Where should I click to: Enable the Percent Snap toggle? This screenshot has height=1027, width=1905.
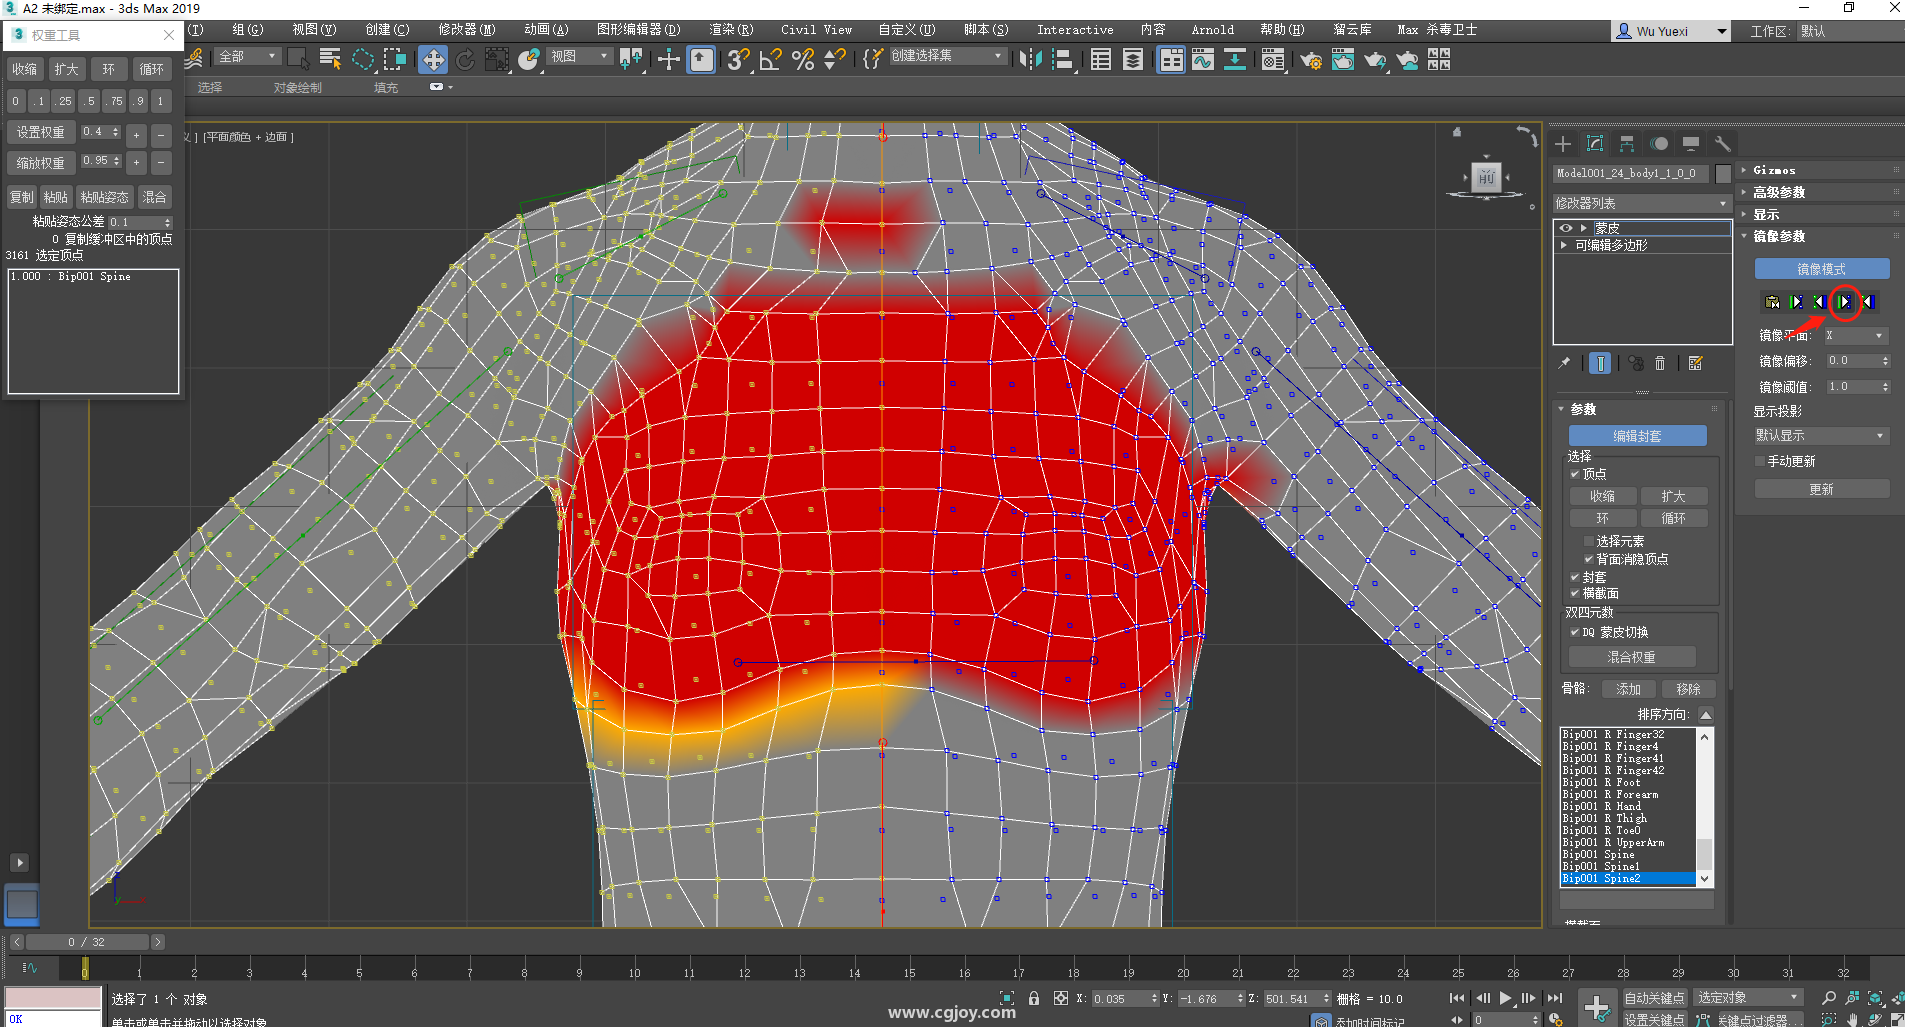click(802, 60)
